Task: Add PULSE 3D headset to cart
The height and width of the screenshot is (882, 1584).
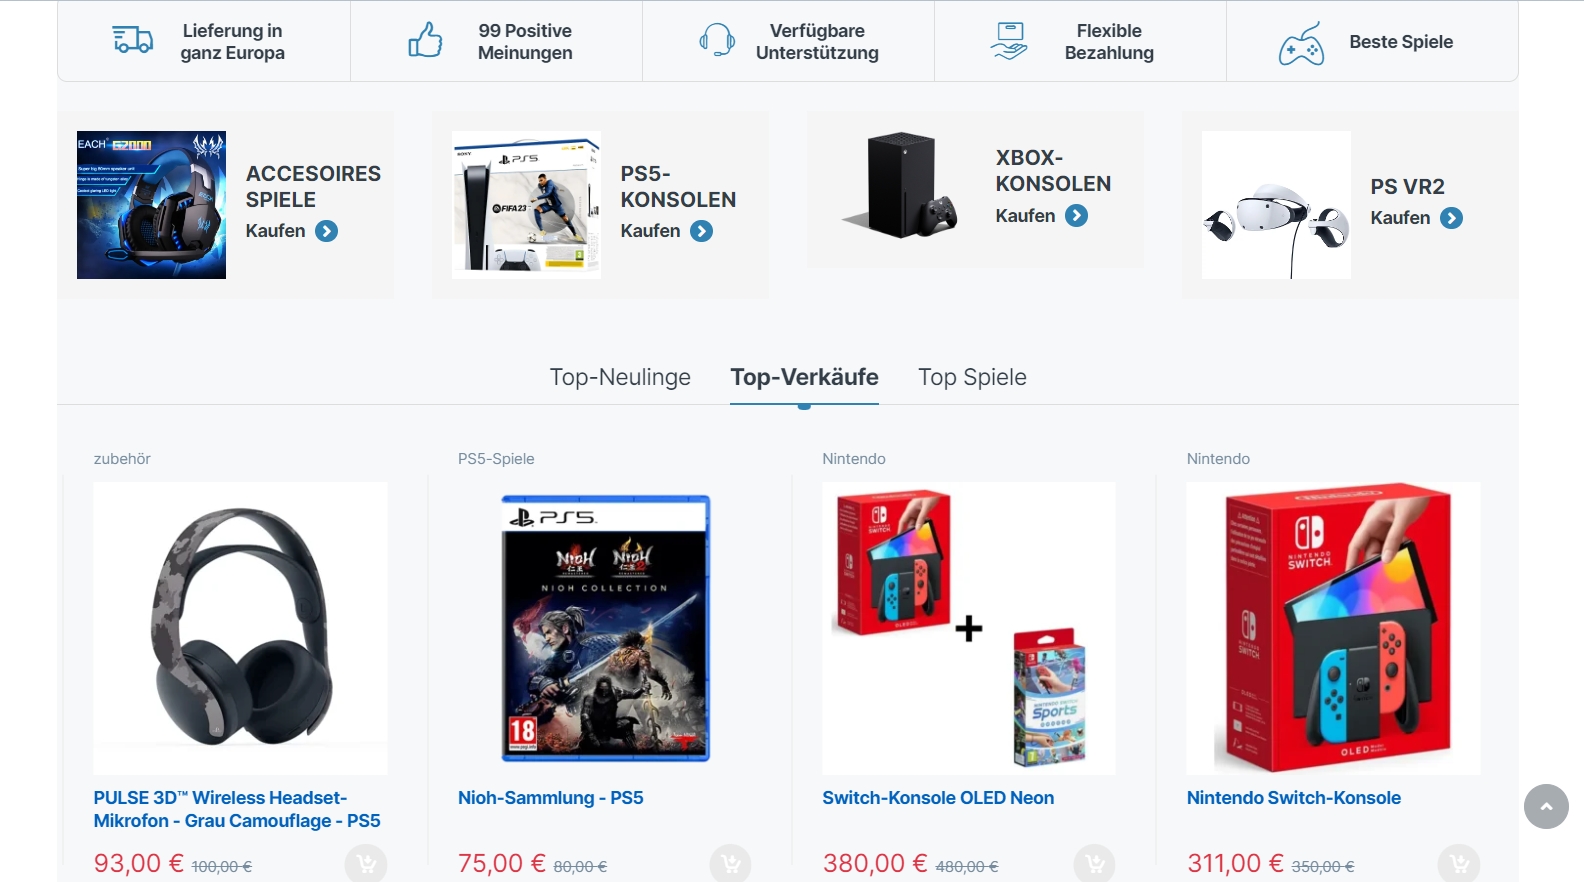Action: [366, 865]
